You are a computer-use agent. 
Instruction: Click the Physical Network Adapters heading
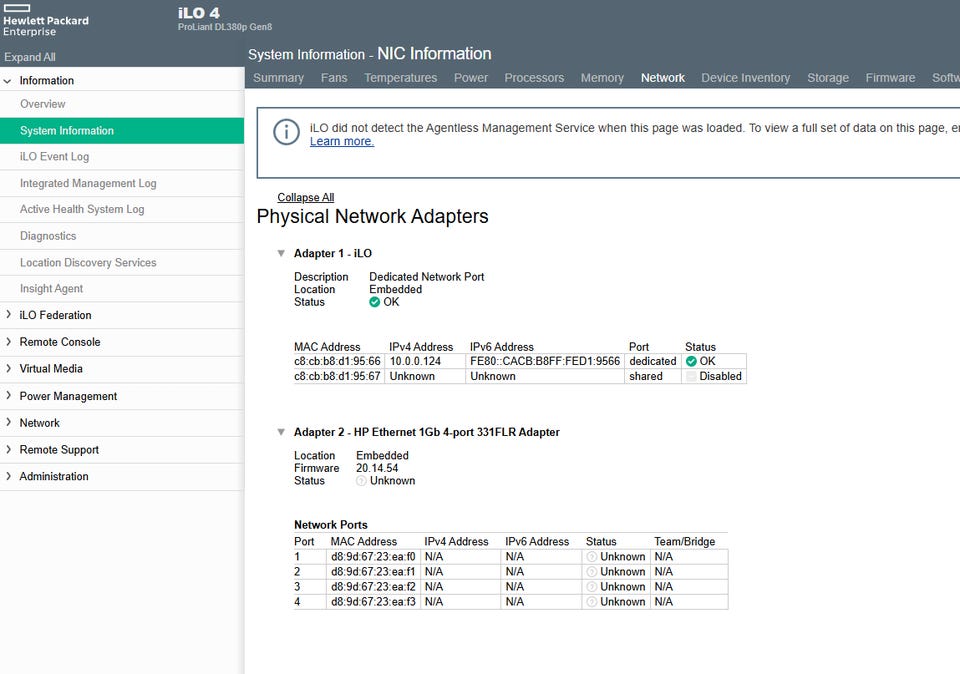coord(372,216)
